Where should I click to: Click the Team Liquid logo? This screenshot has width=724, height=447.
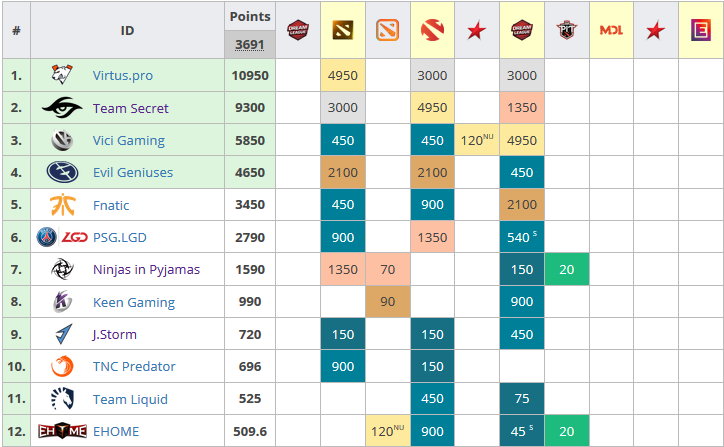click(63, 399)
